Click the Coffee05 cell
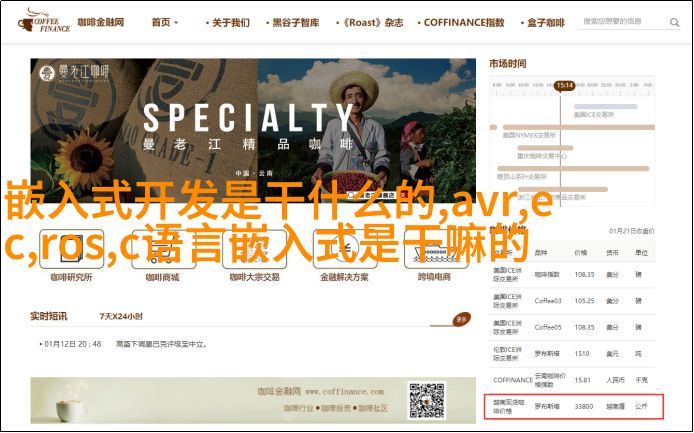Image resolution: width=694 pixels, height=433 pixels. point(548,328)
